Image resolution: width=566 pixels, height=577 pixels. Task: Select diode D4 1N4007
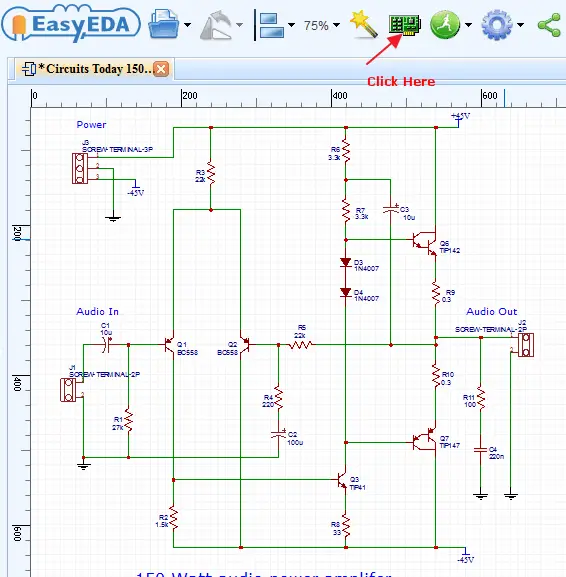(346, 292)
